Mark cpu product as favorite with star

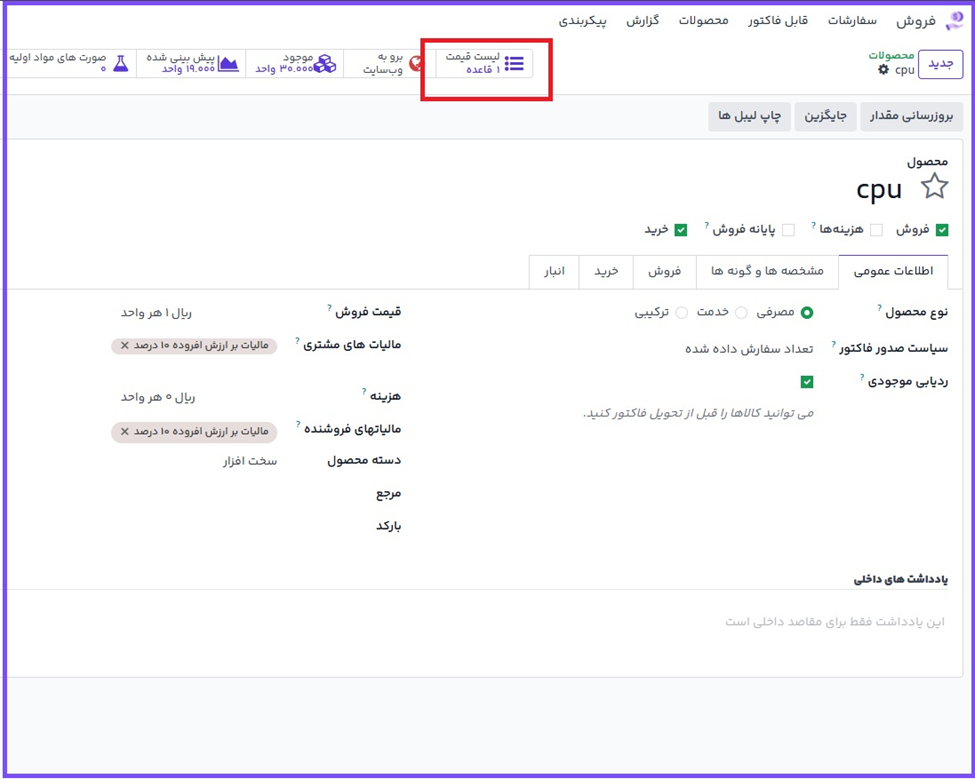coord(934,187)
